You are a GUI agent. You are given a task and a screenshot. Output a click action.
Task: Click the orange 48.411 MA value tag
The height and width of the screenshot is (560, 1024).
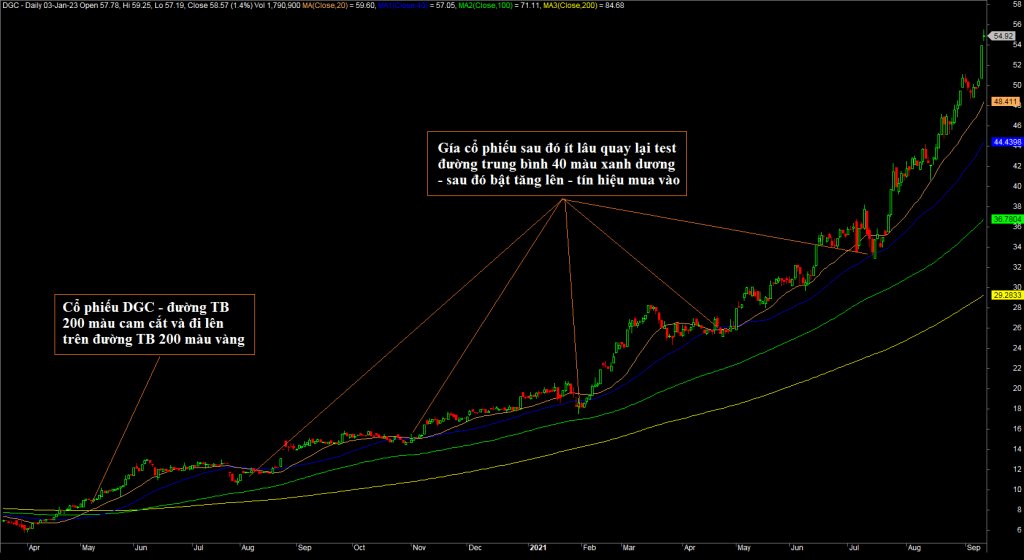click(x=1005, y=102)
